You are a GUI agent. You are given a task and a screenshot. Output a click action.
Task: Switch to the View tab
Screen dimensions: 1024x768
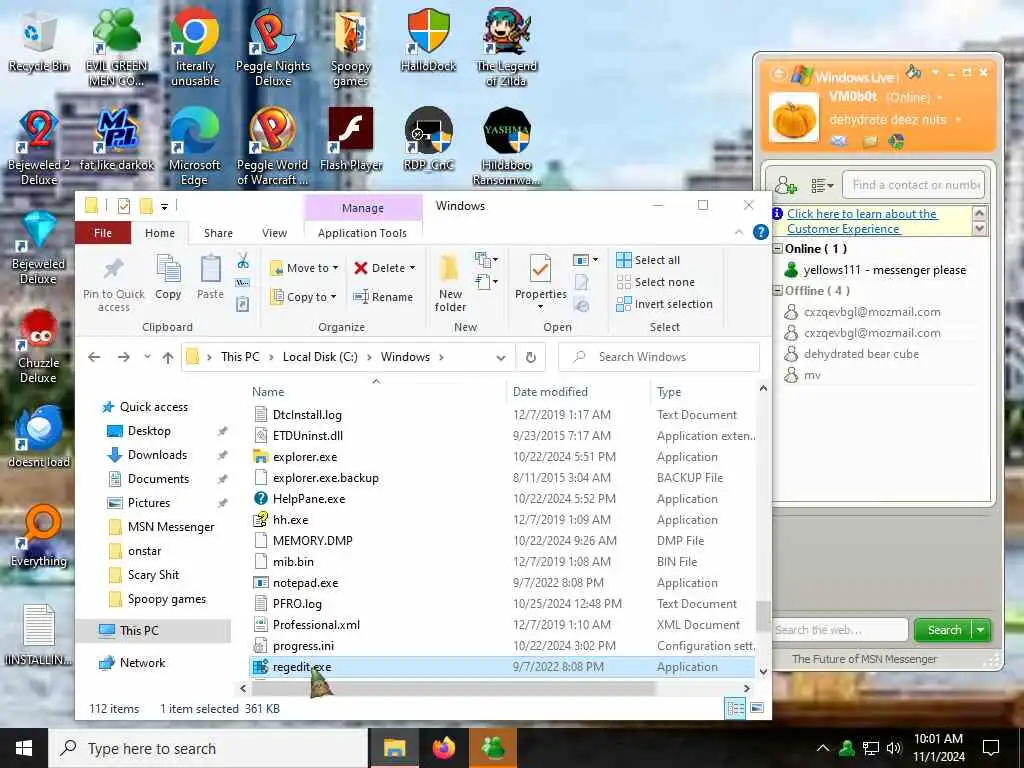[x=274, y=232]
